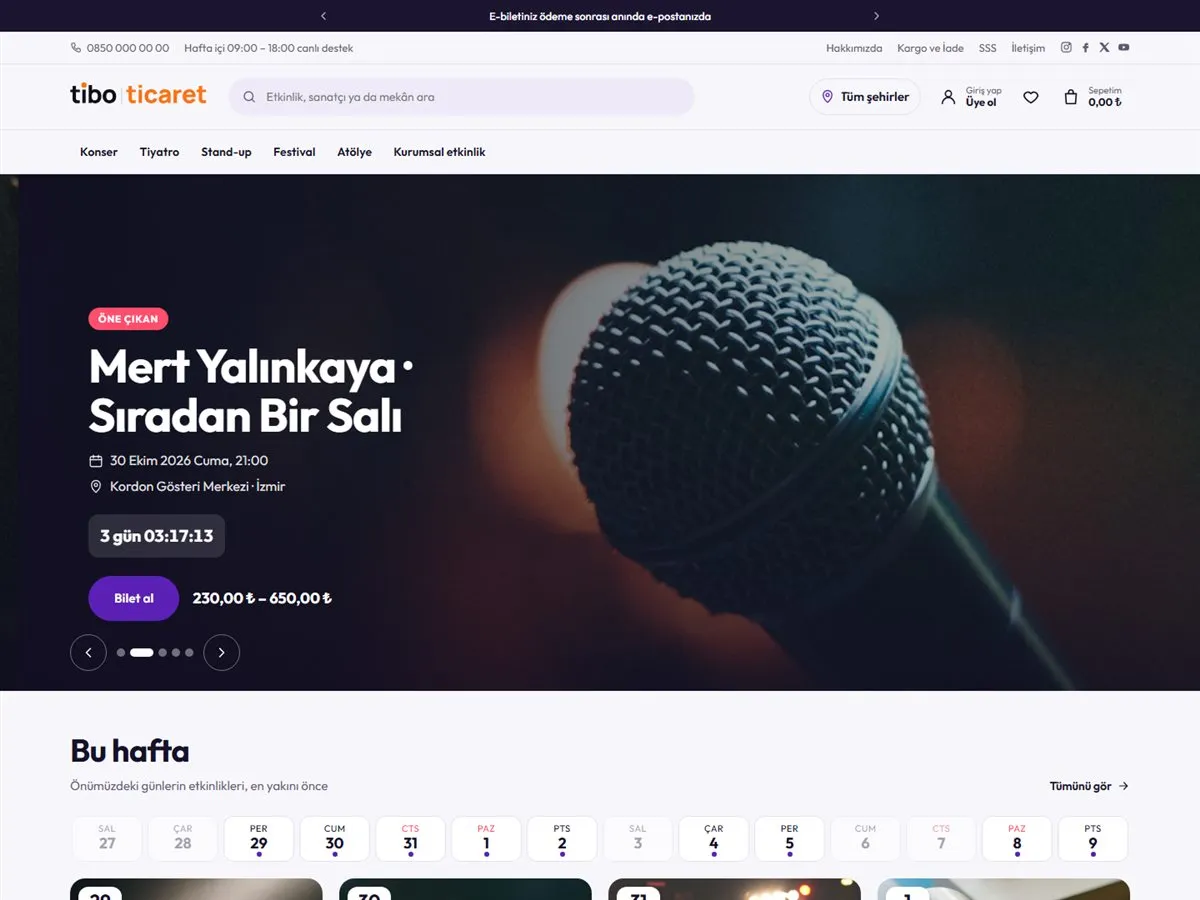Select date ÇAR 4

pos(714,839)
